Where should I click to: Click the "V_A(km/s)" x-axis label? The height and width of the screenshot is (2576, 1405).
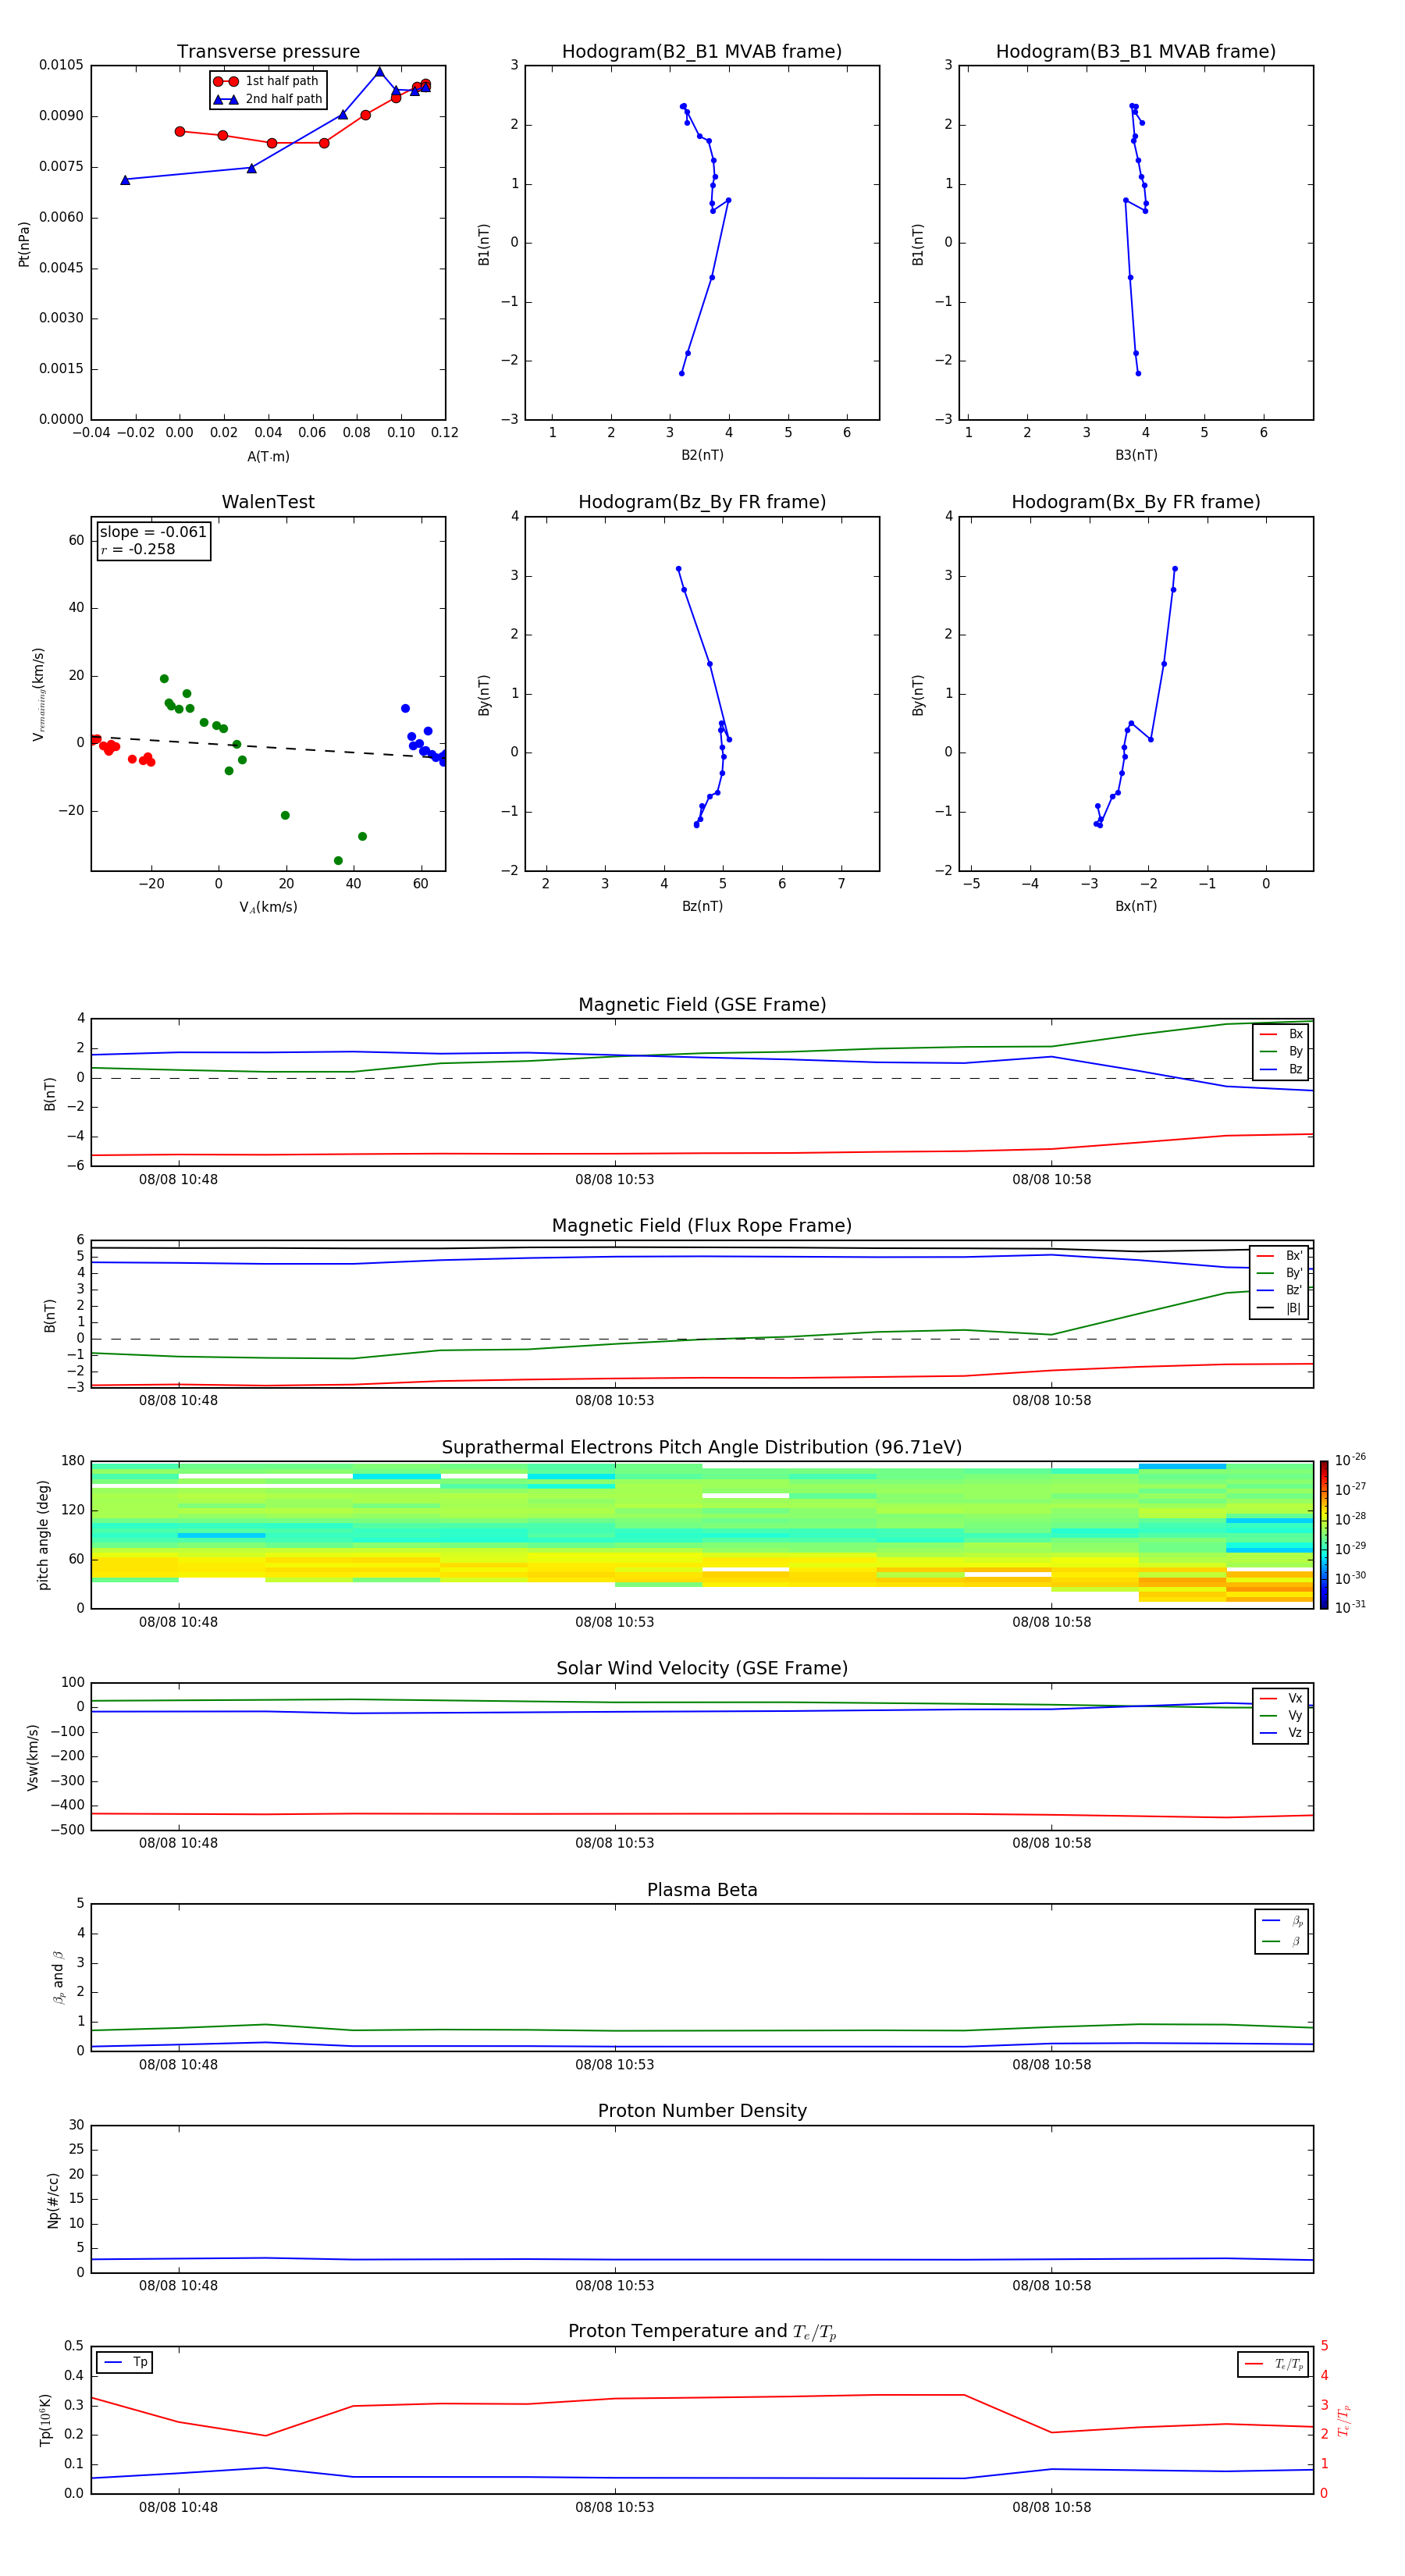click(x=268, y=908)
